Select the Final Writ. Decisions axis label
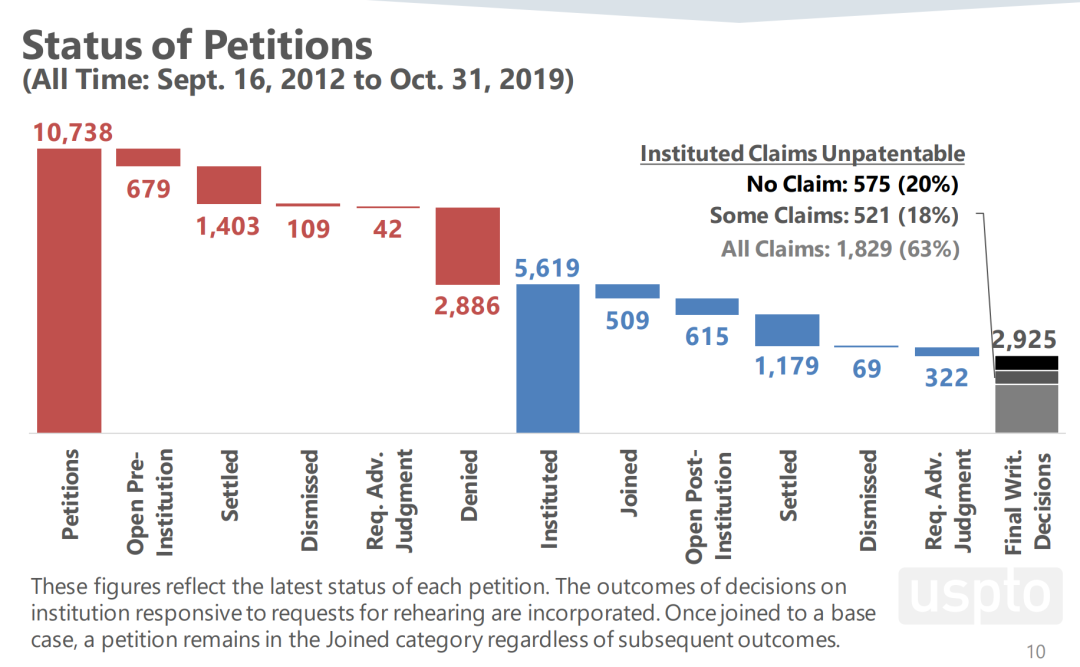1080x667 pixels. [x=1027, y=502]
